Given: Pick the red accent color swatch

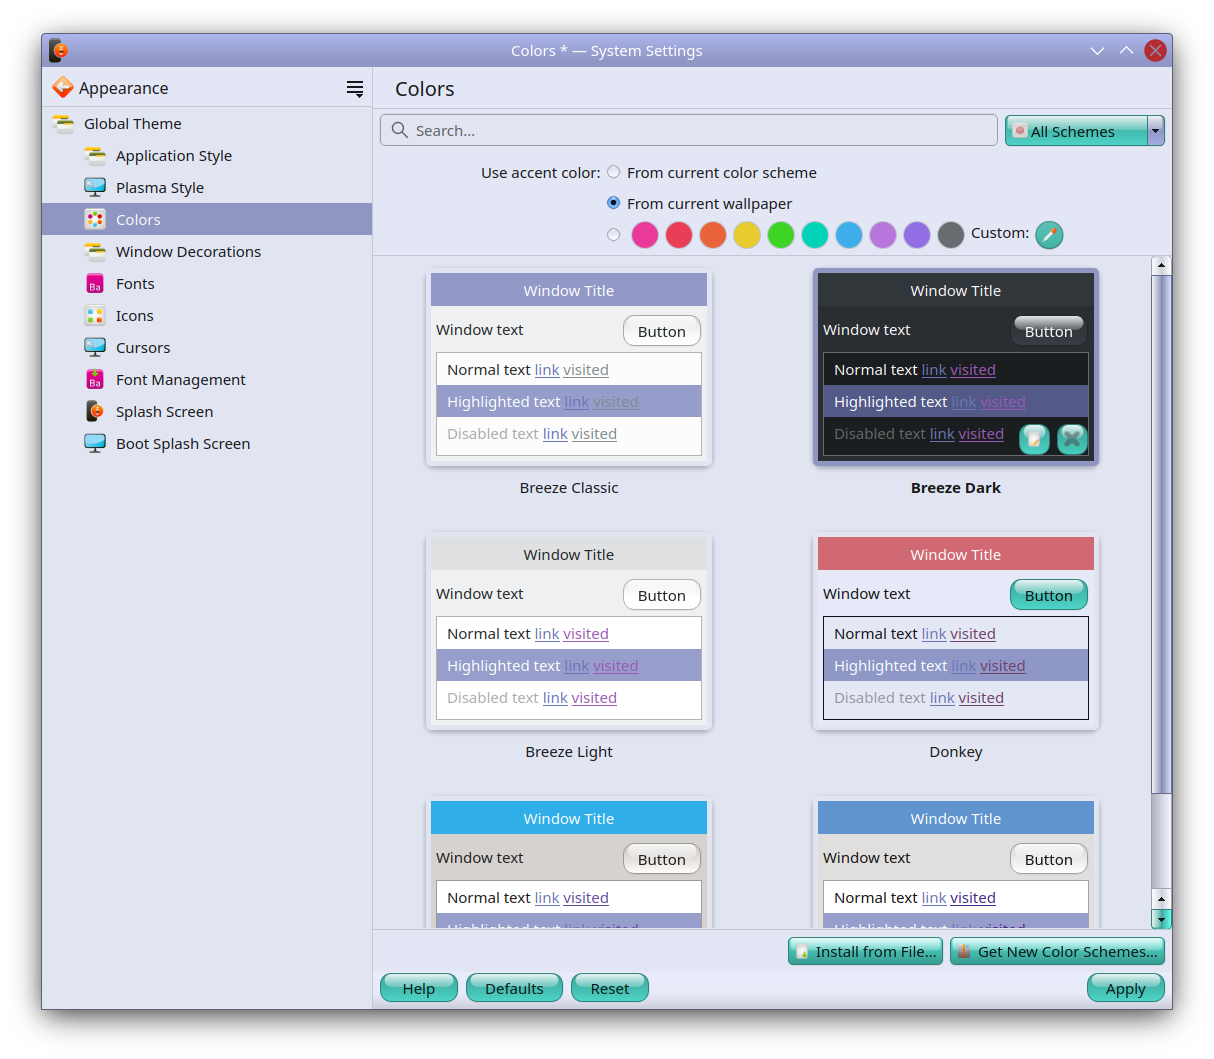Looking at the screenshot, I should tap(679, 235).
